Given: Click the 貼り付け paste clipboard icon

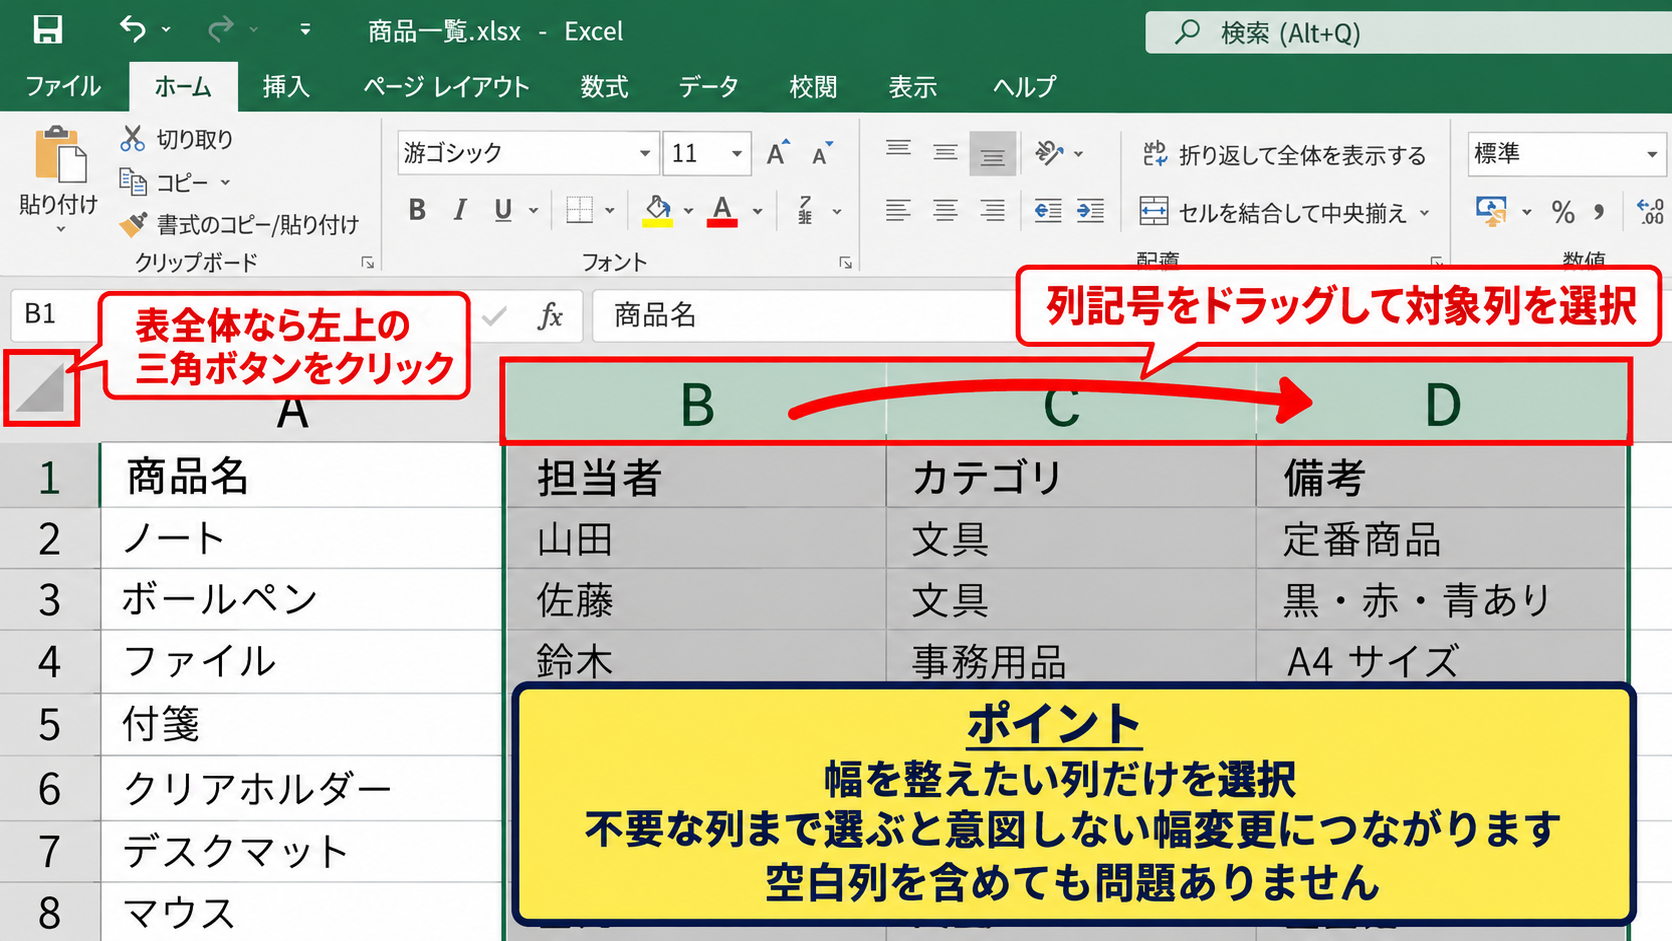Looking at the screenshot, I should click(x=59, y=156).
